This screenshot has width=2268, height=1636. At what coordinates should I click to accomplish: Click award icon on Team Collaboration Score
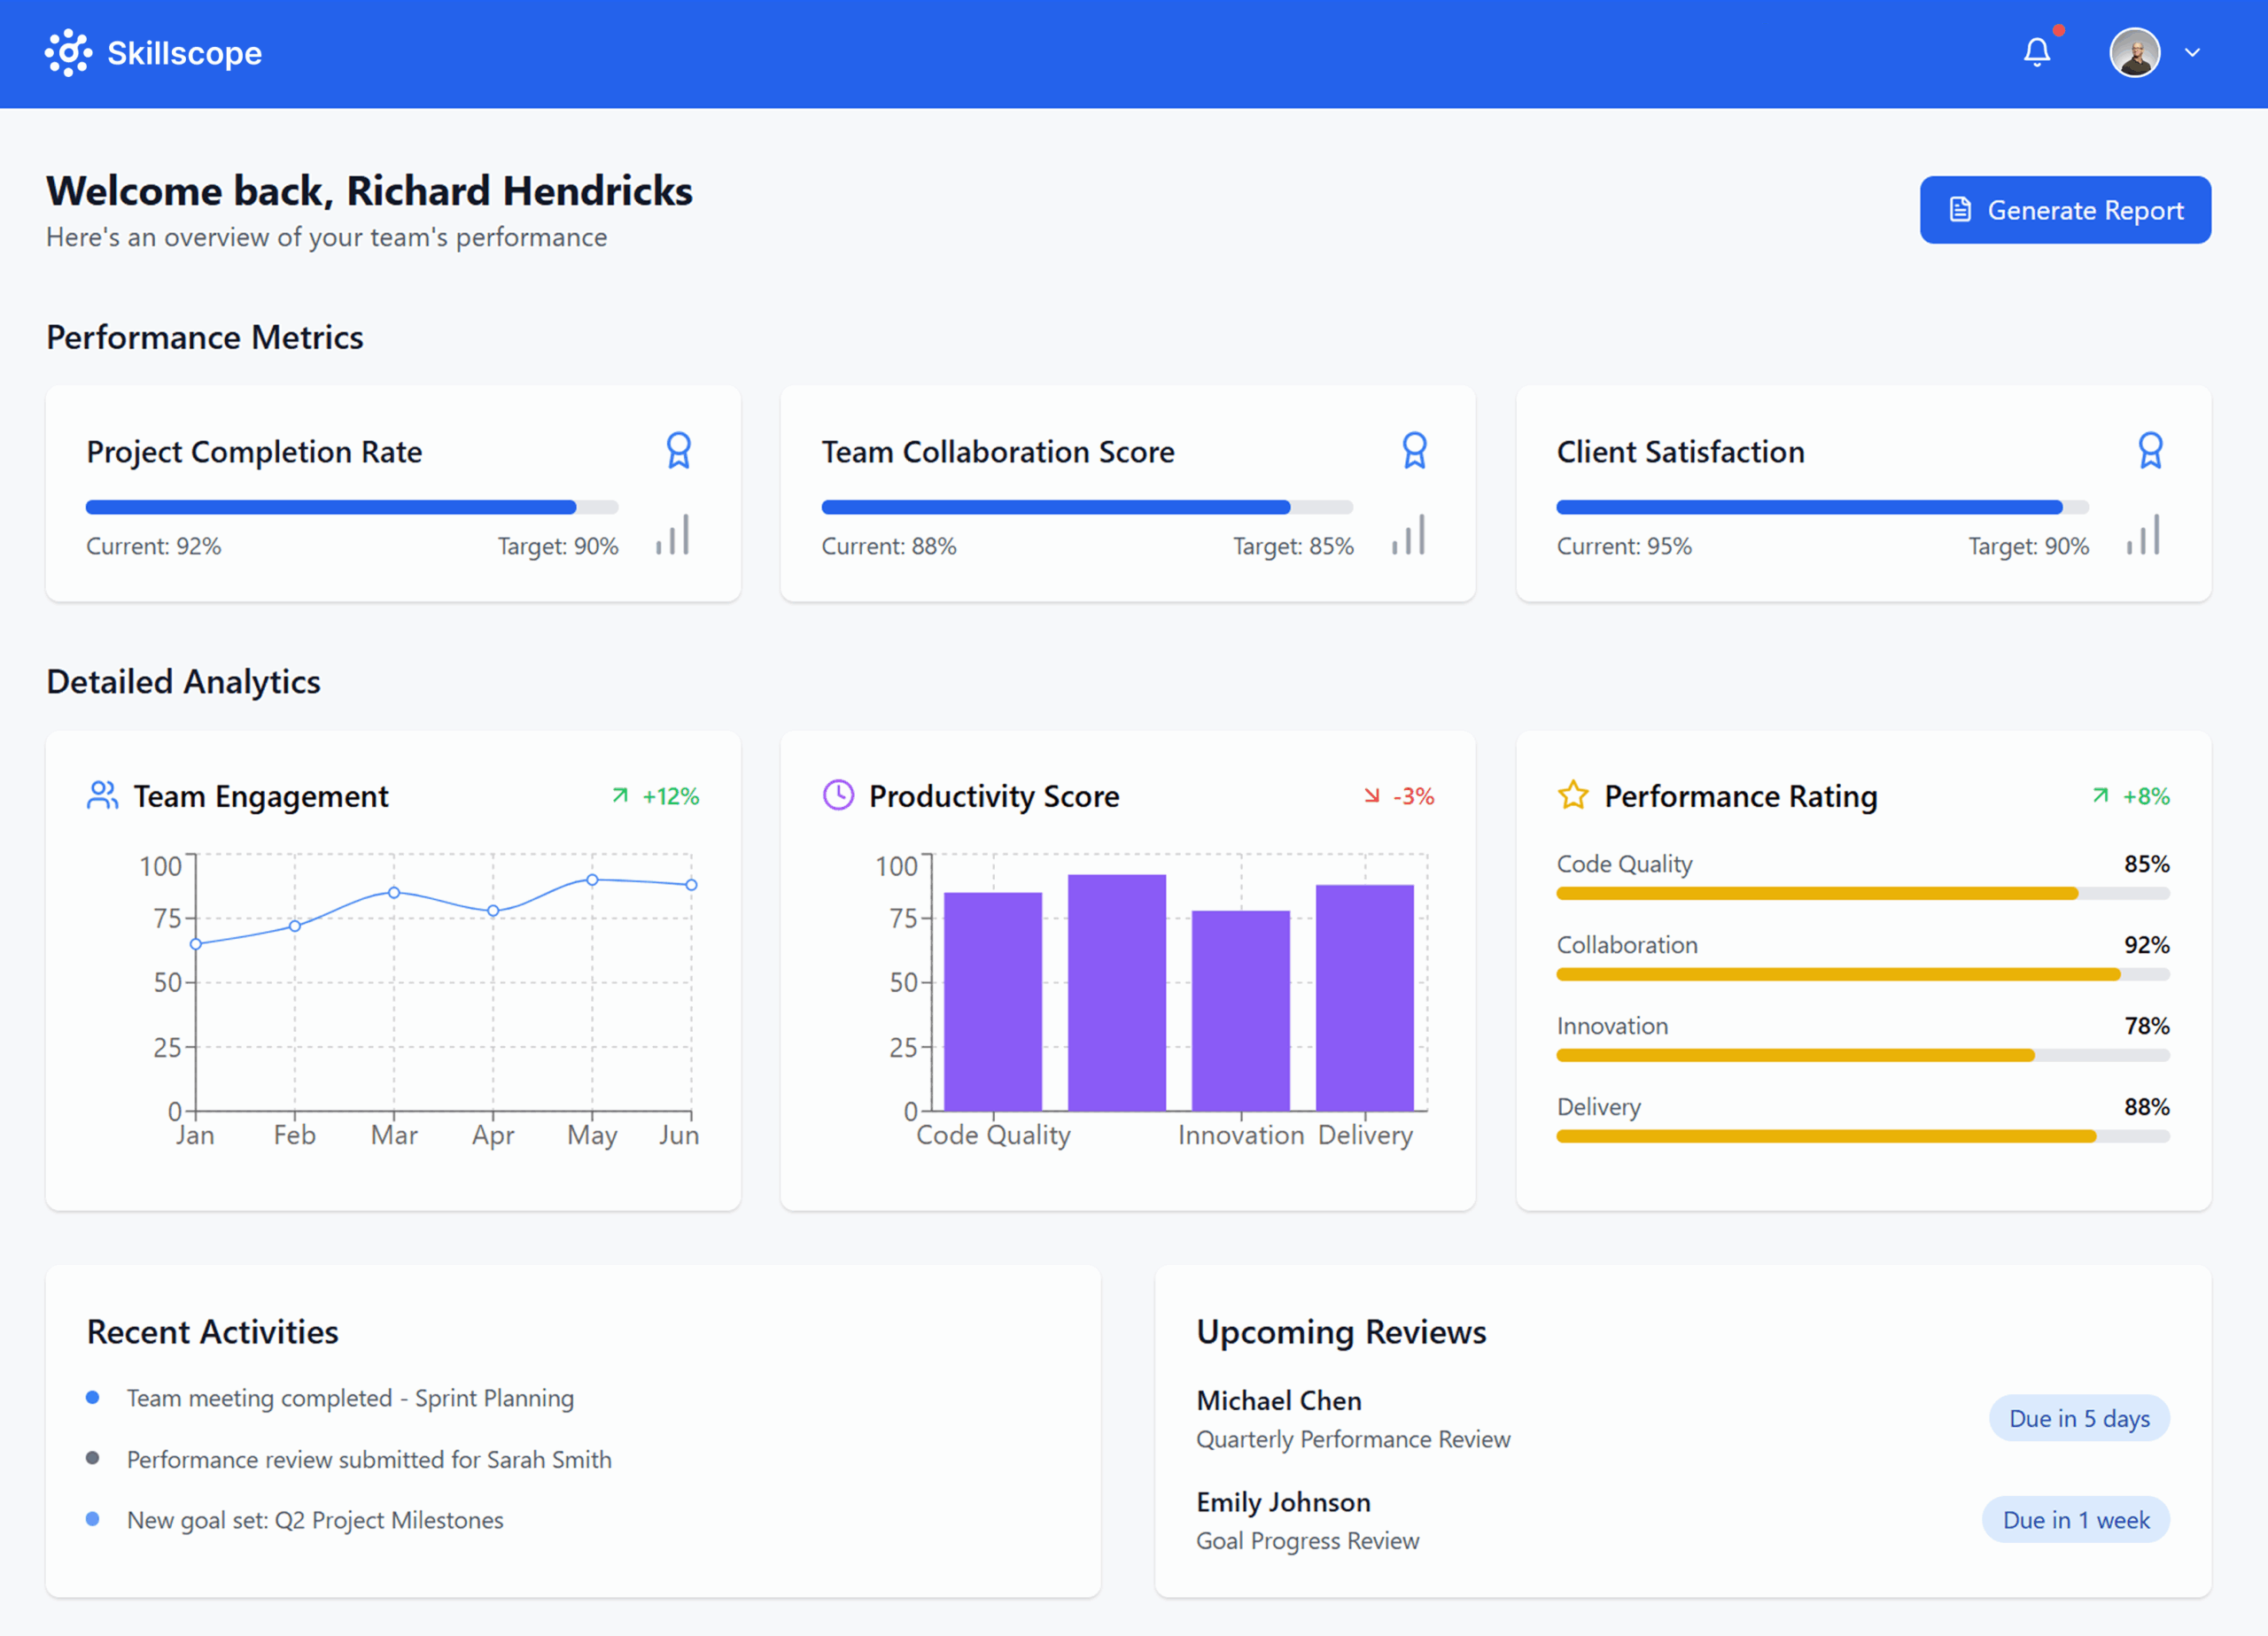(1413, 451)
